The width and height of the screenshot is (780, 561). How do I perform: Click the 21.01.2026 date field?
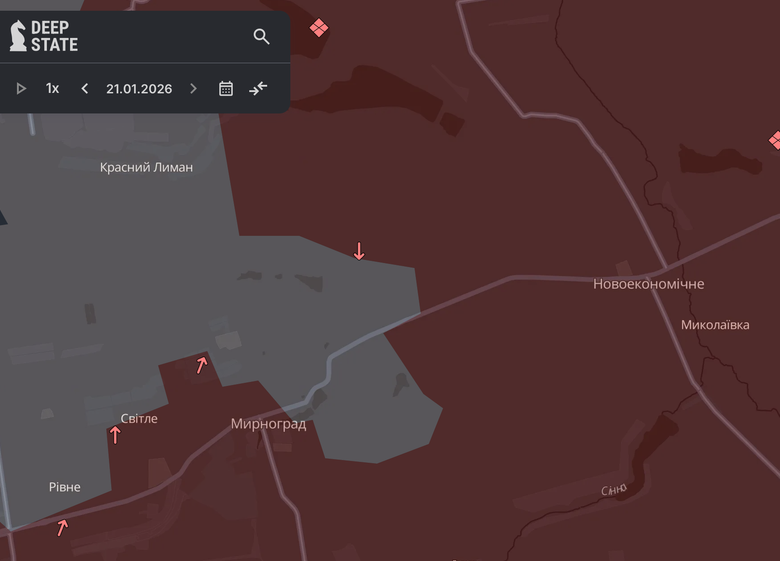click(139, 89)
